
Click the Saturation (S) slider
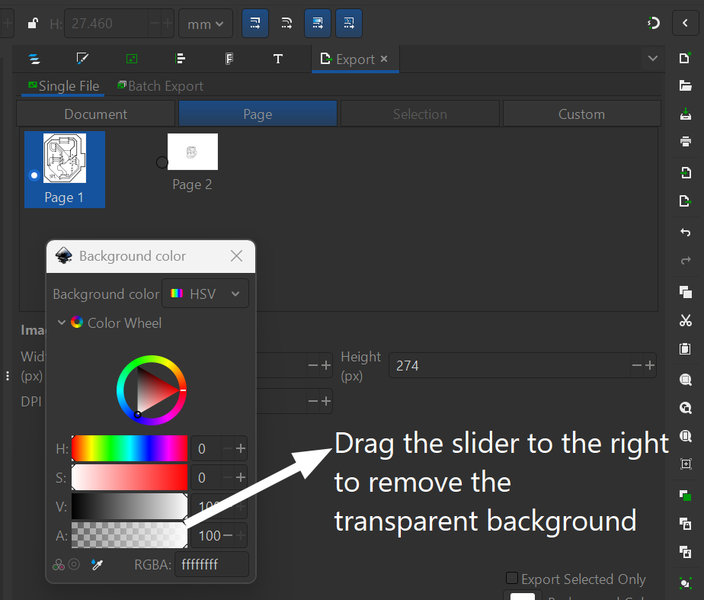pyautogui.click(x=129, y=477)
